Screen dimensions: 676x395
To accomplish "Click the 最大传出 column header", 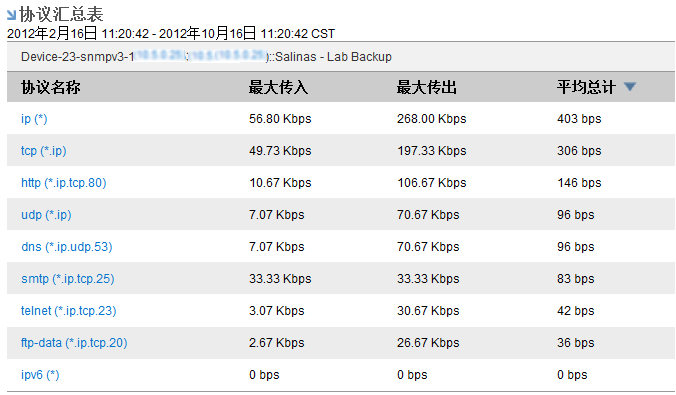I will pyautogui.click(x=426, y=87).
